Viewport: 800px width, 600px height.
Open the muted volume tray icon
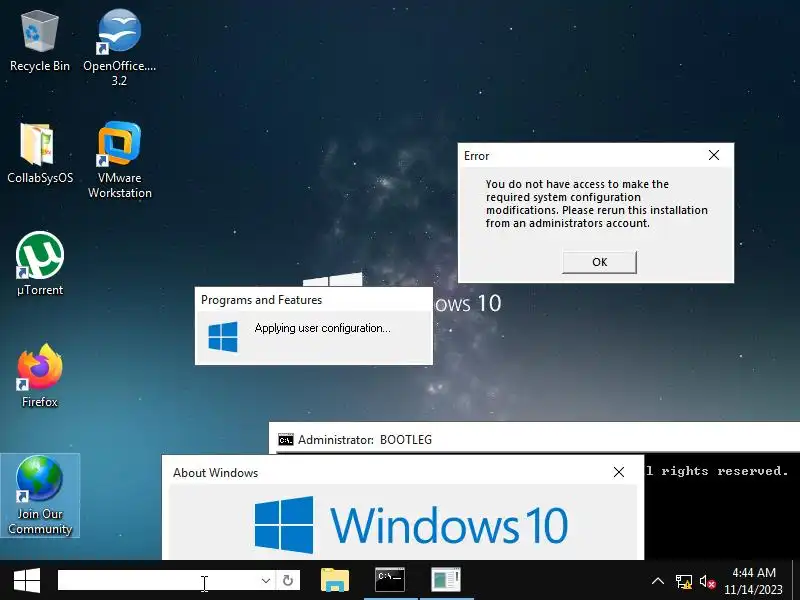click(x=707, y=581)
